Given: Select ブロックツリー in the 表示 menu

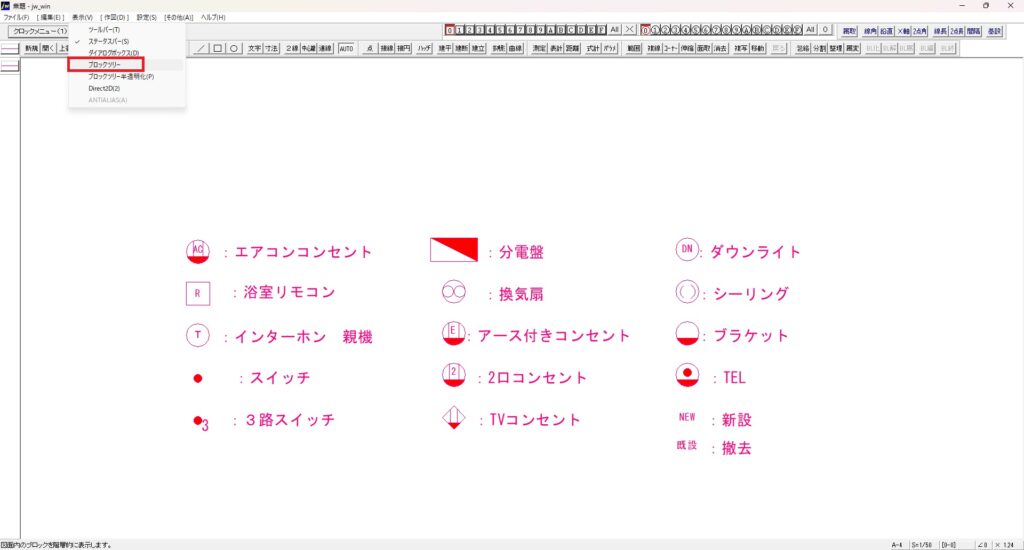Looking at the screenshot, I should (x=105, y=64).
